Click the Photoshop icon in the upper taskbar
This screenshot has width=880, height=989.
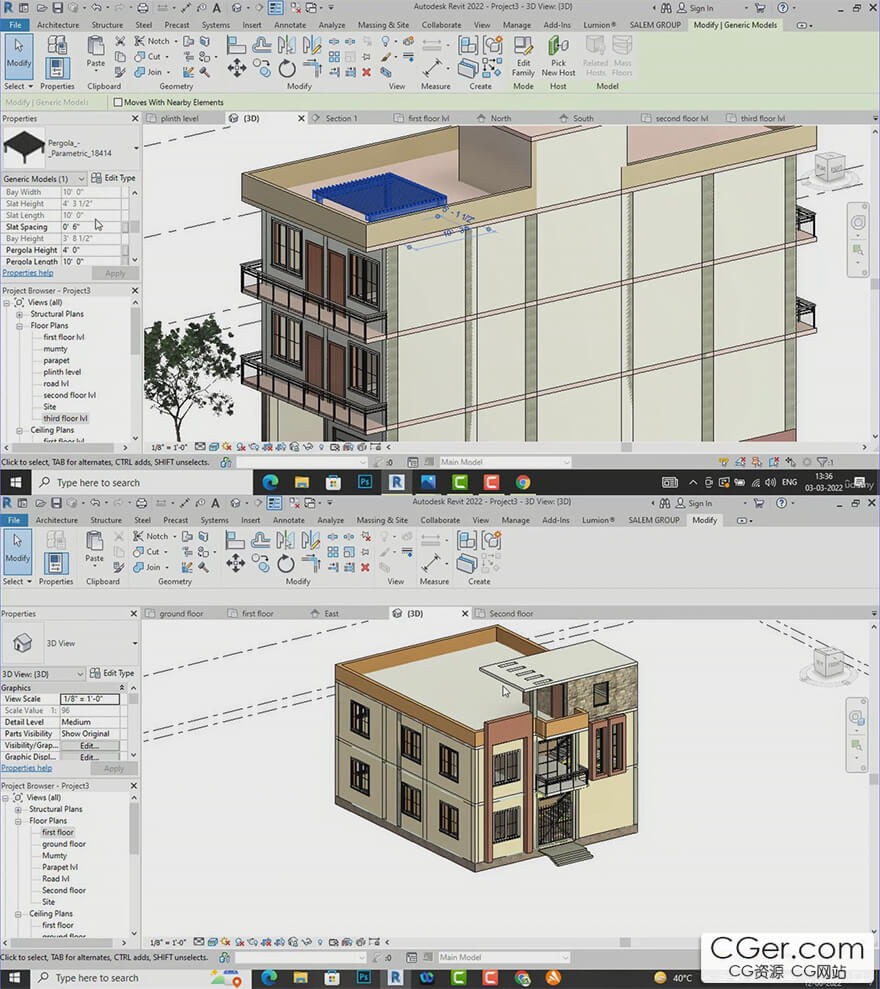(364, 482)
